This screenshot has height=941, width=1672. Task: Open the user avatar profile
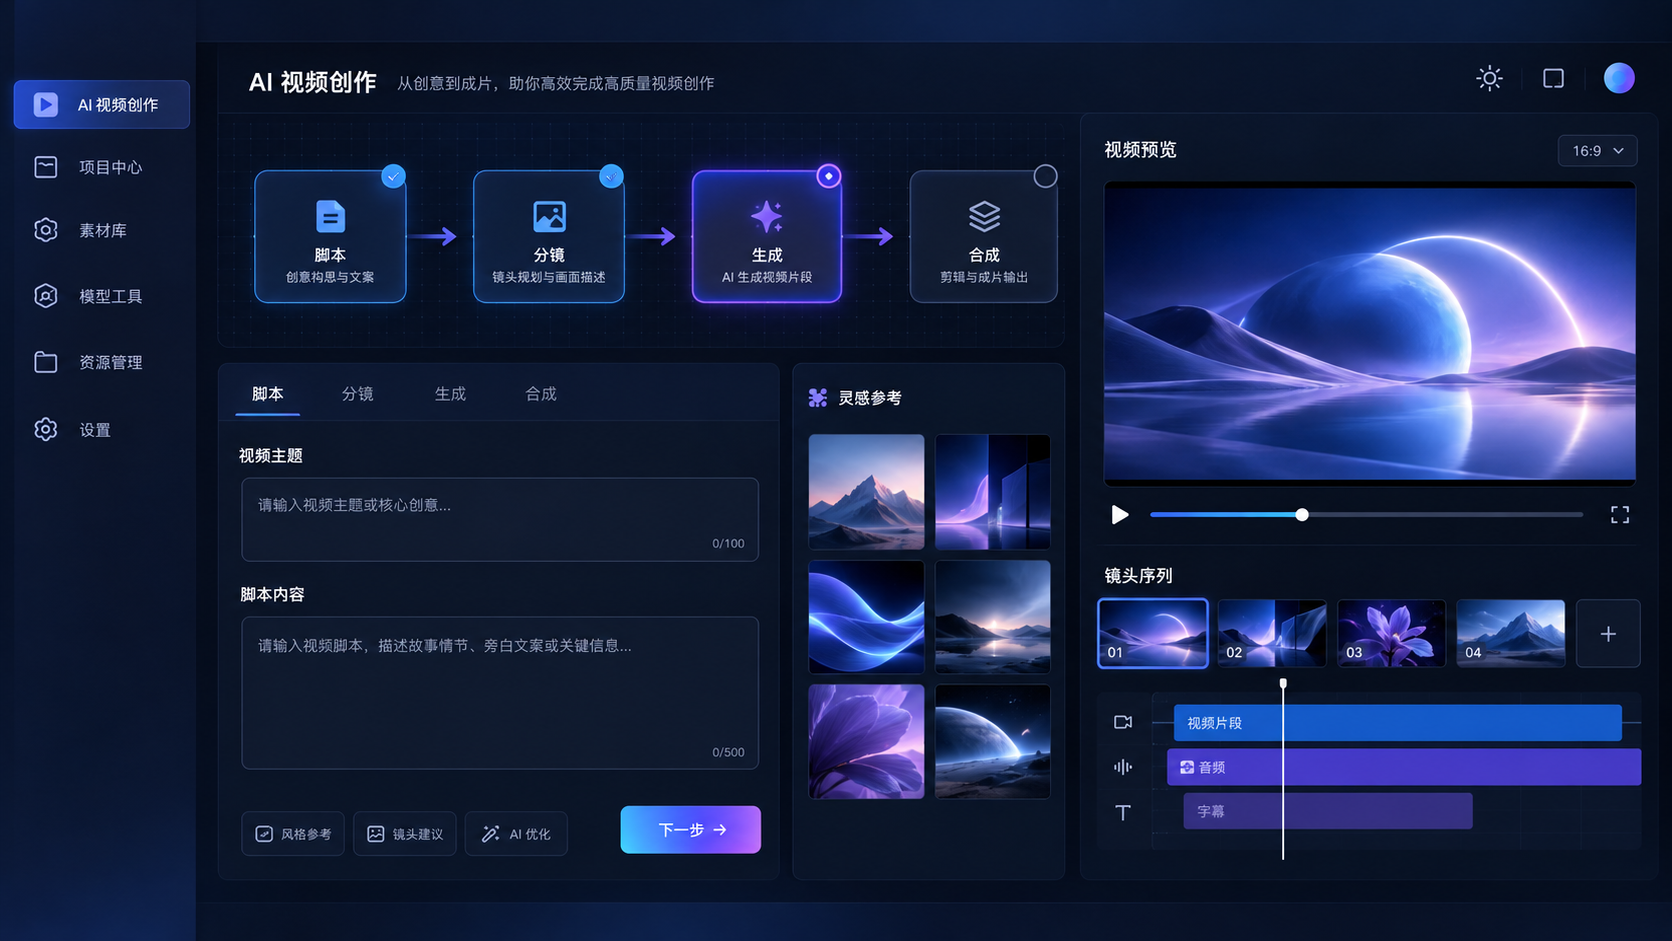[1619, 78]
